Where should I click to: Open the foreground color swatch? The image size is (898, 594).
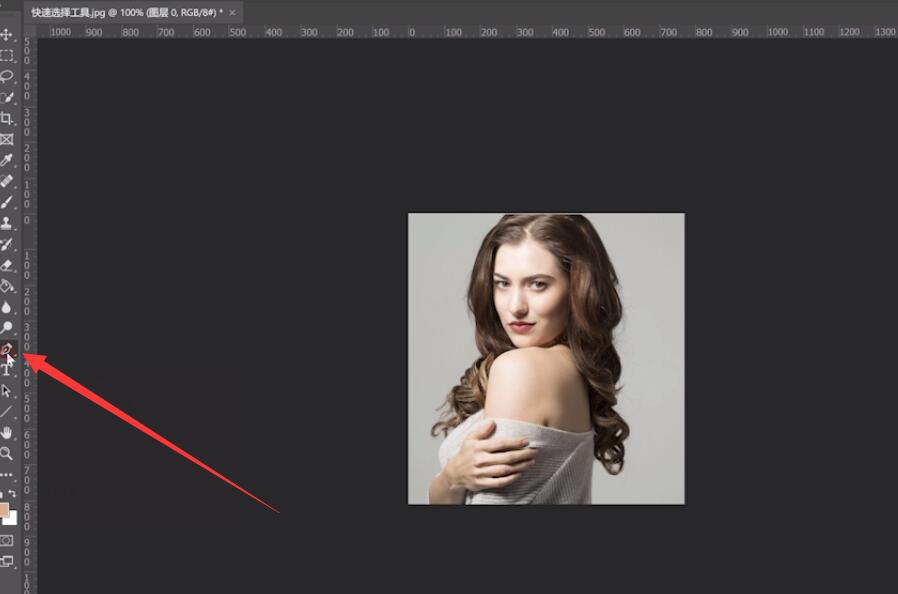coord(4,510)
